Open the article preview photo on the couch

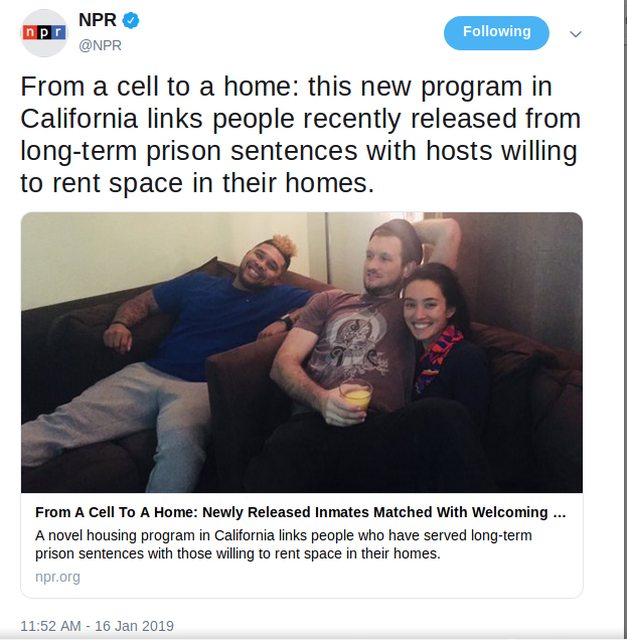point(302,352)
